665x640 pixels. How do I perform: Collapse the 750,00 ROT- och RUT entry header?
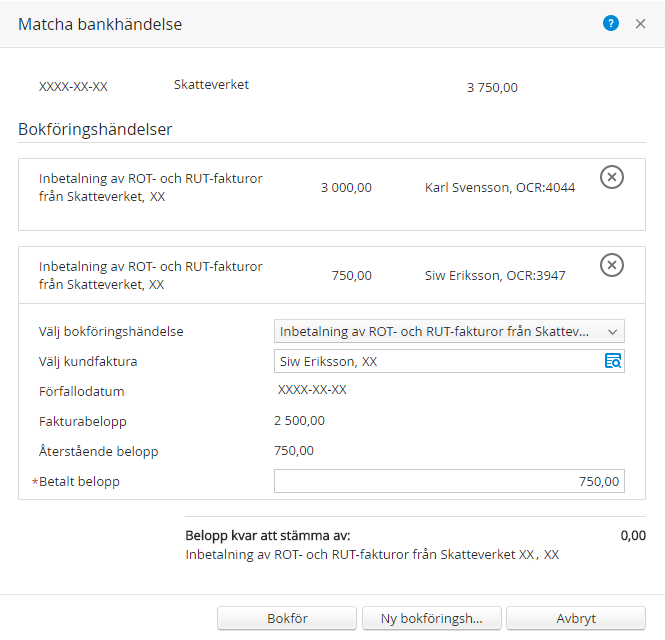click(x=332, y=275)
